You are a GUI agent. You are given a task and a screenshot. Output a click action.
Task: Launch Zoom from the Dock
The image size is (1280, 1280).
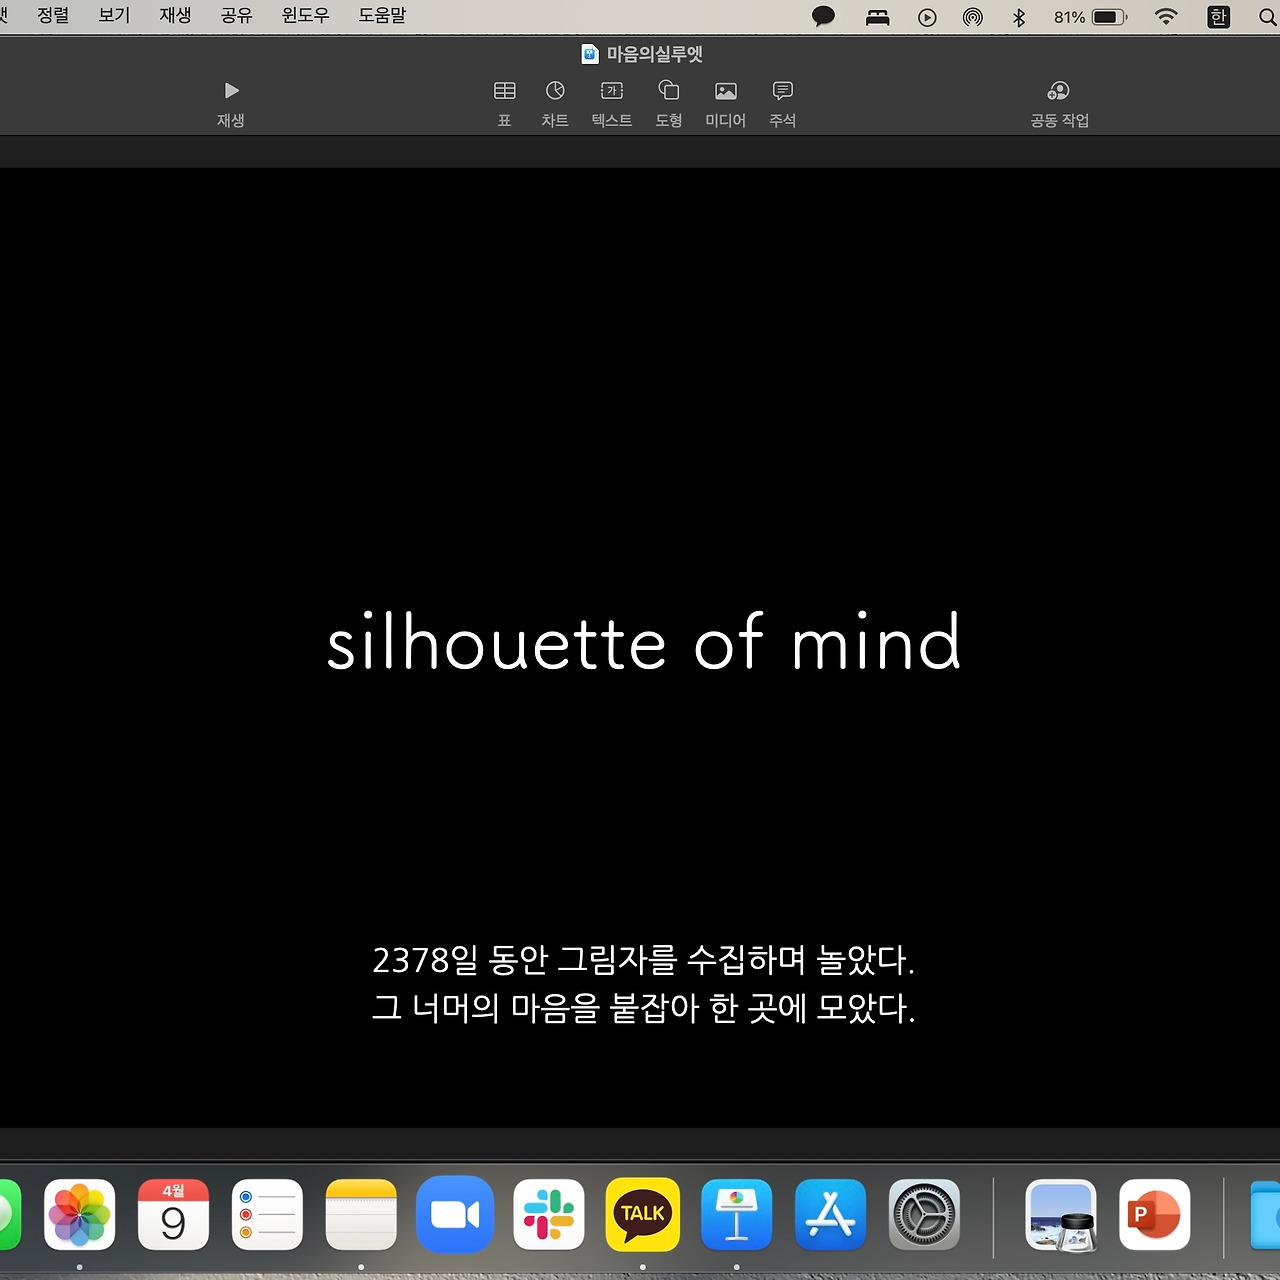coord(455,1215)
